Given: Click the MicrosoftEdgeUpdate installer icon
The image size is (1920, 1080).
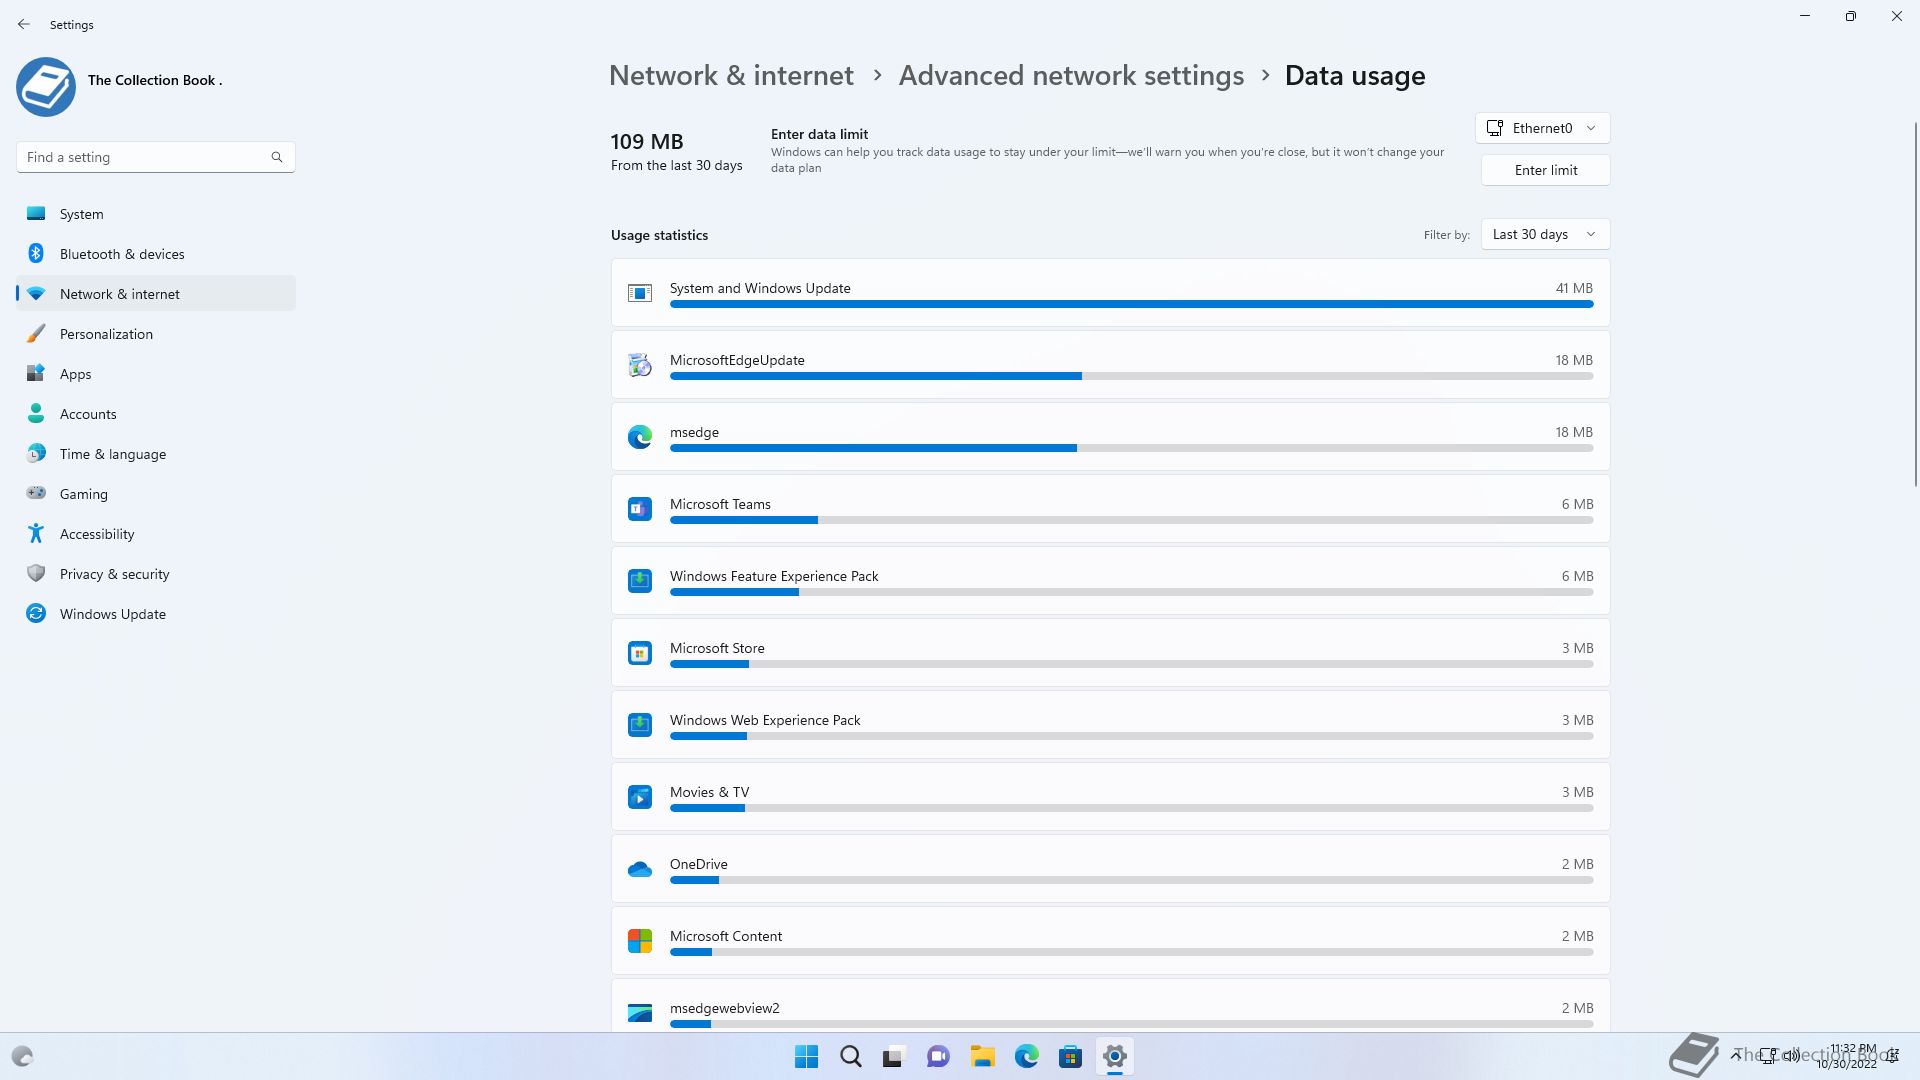Looking at the screenshot, I should click(x=640, y=365).
